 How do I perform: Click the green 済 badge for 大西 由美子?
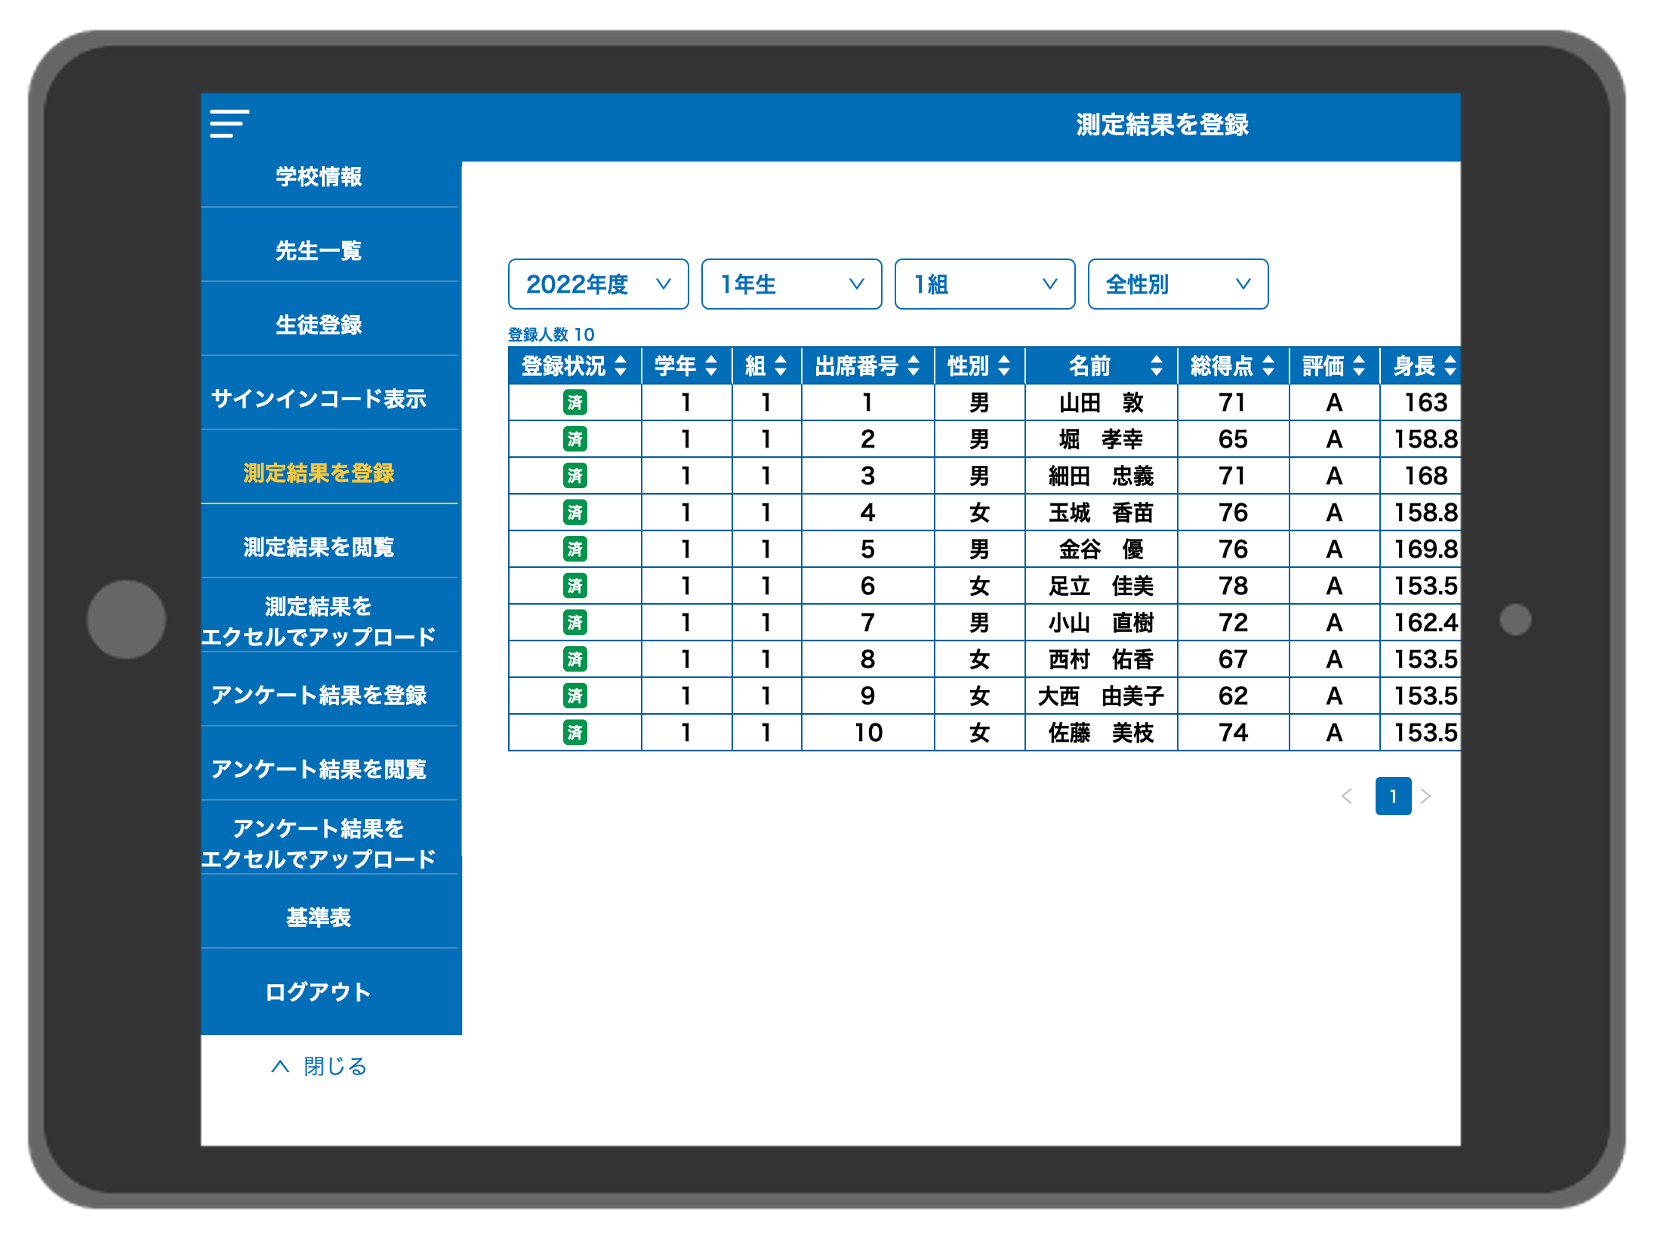tap(575, 696)
